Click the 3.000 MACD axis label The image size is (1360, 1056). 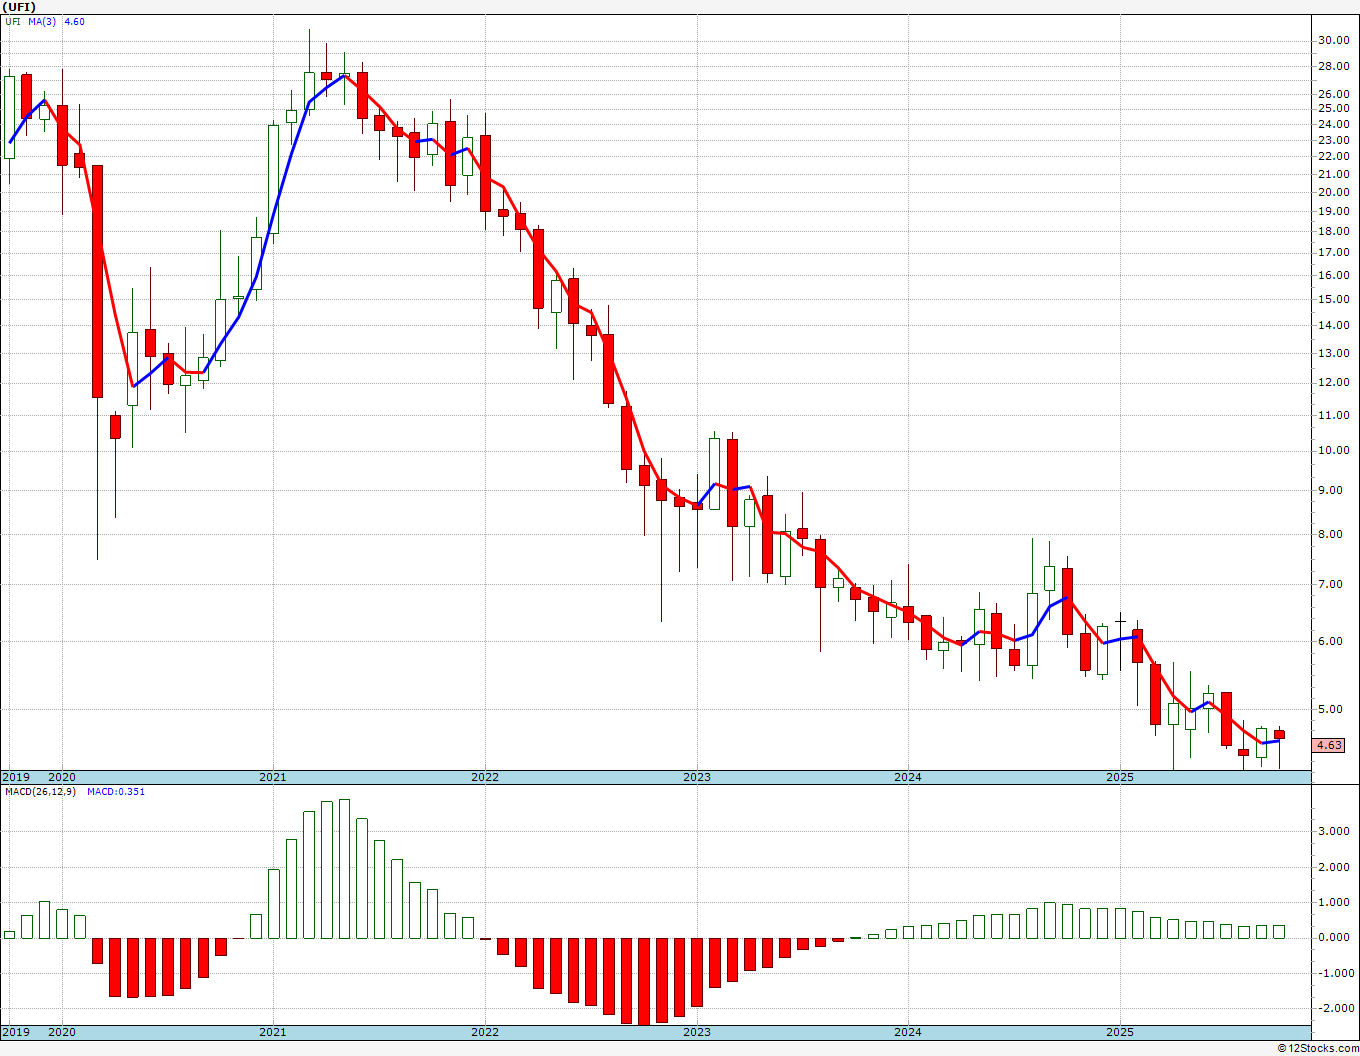[1332, 831]
